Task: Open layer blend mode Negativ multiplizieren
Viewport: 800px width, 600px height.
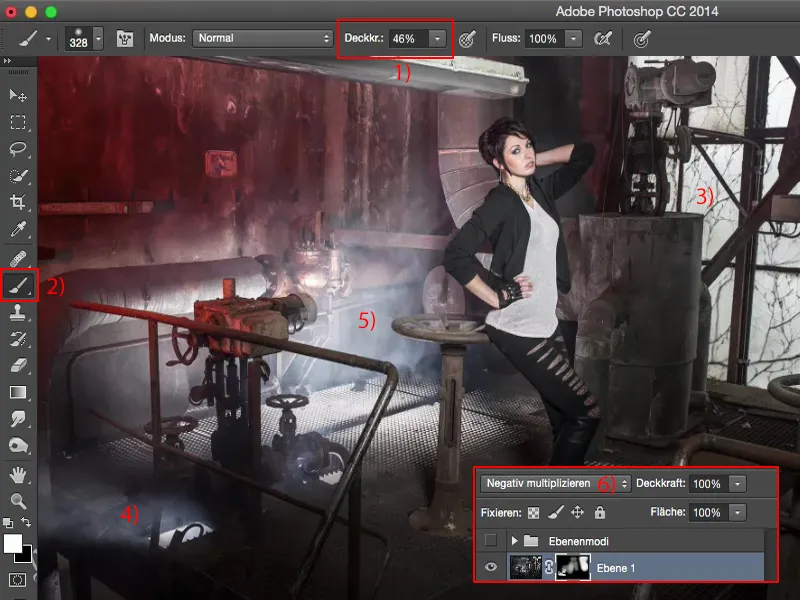Action: [556, 484]
